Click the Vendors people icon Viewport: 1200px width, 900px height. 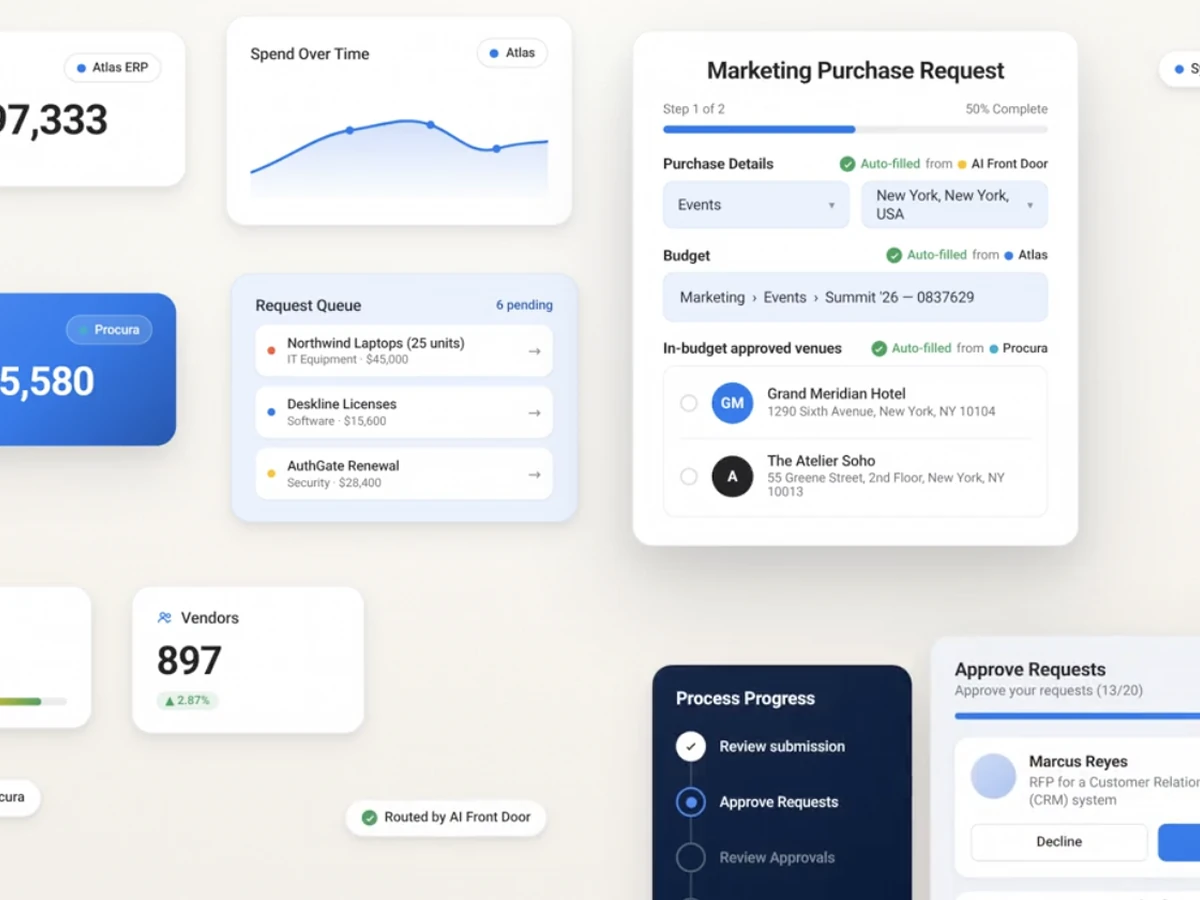click(165, 618)
